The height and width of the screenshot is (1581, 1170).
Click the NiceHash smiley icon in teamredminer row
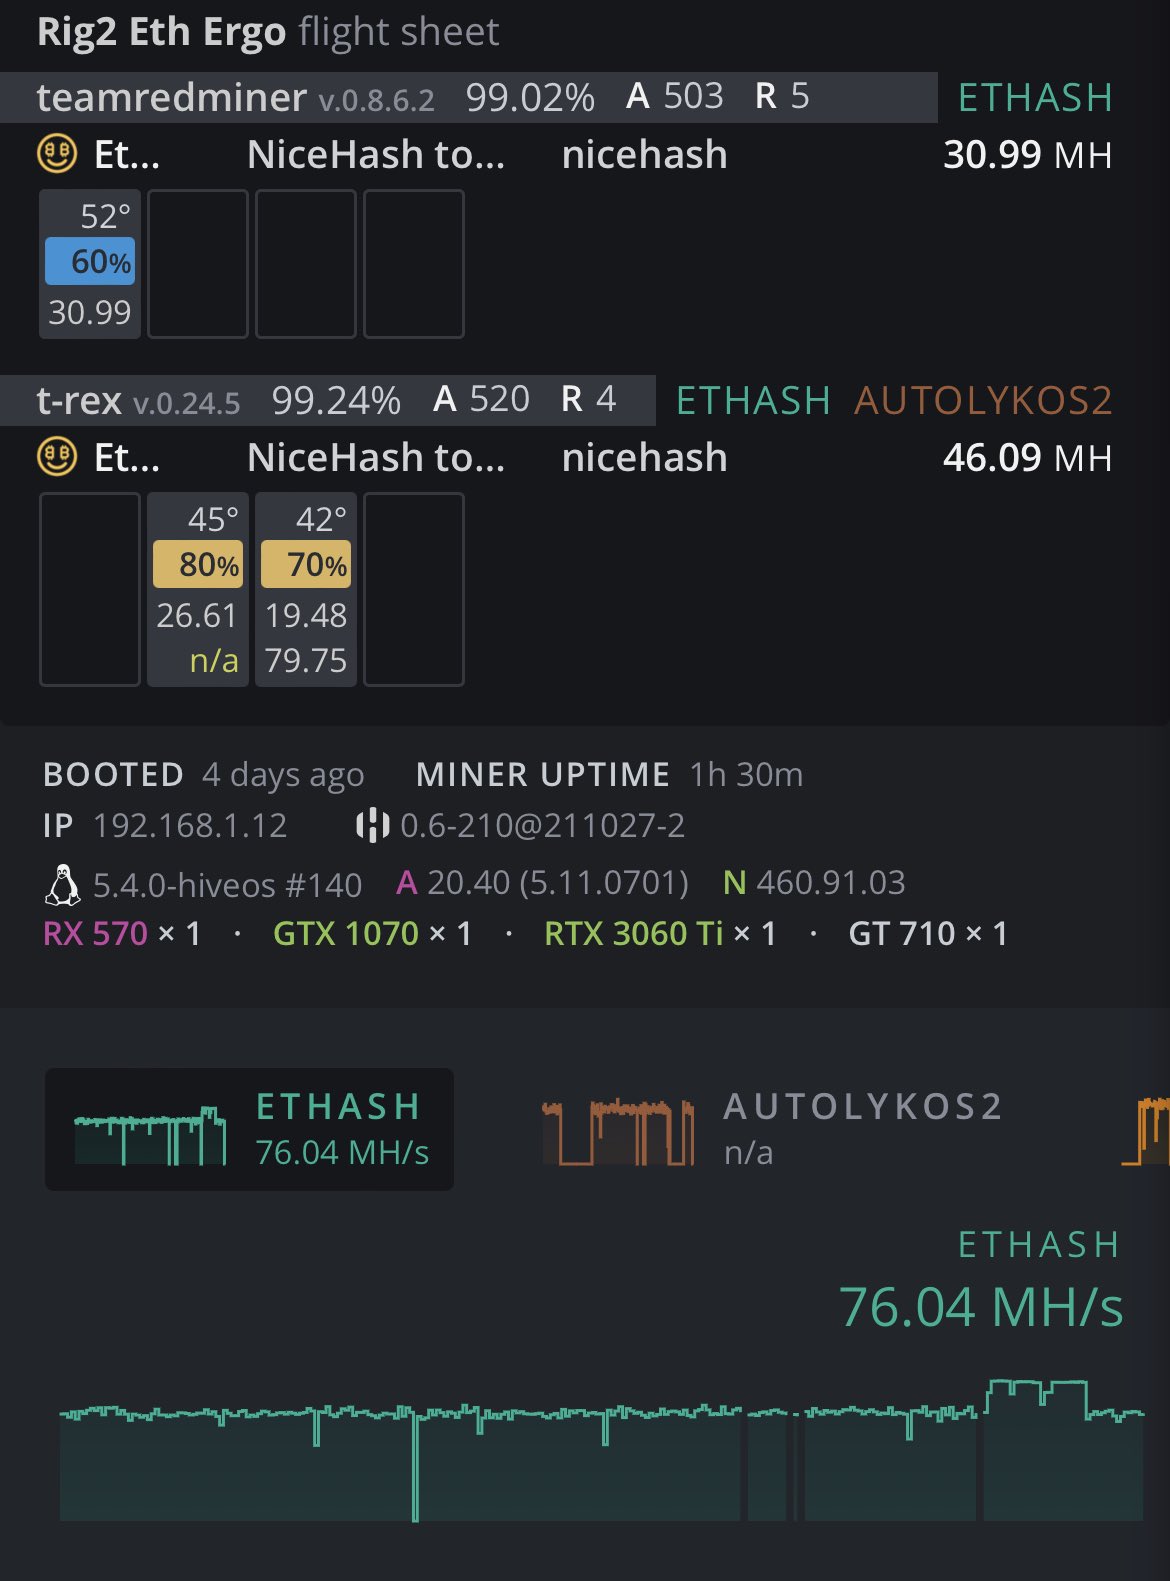57,154
